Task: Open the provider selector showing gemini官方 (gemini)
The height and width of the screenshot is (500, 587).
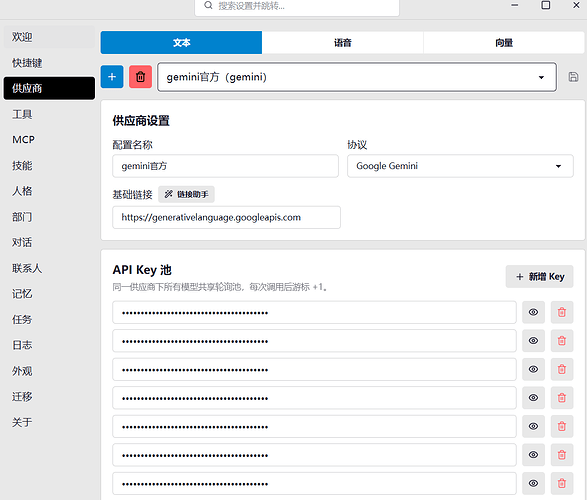Action: [357, 77]
